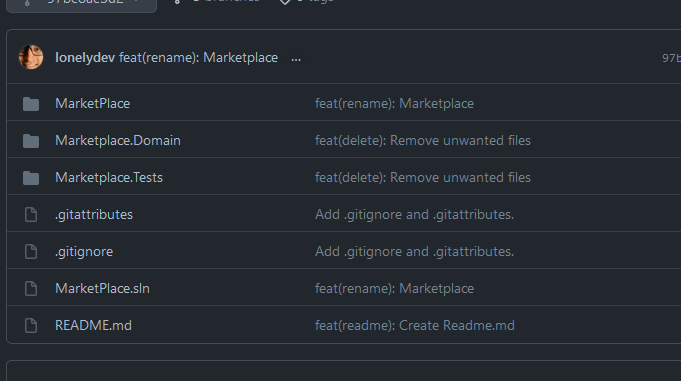Open feat(readme): Create Readme.md commit message
The image size is (681, 382).
coord(415,325)
